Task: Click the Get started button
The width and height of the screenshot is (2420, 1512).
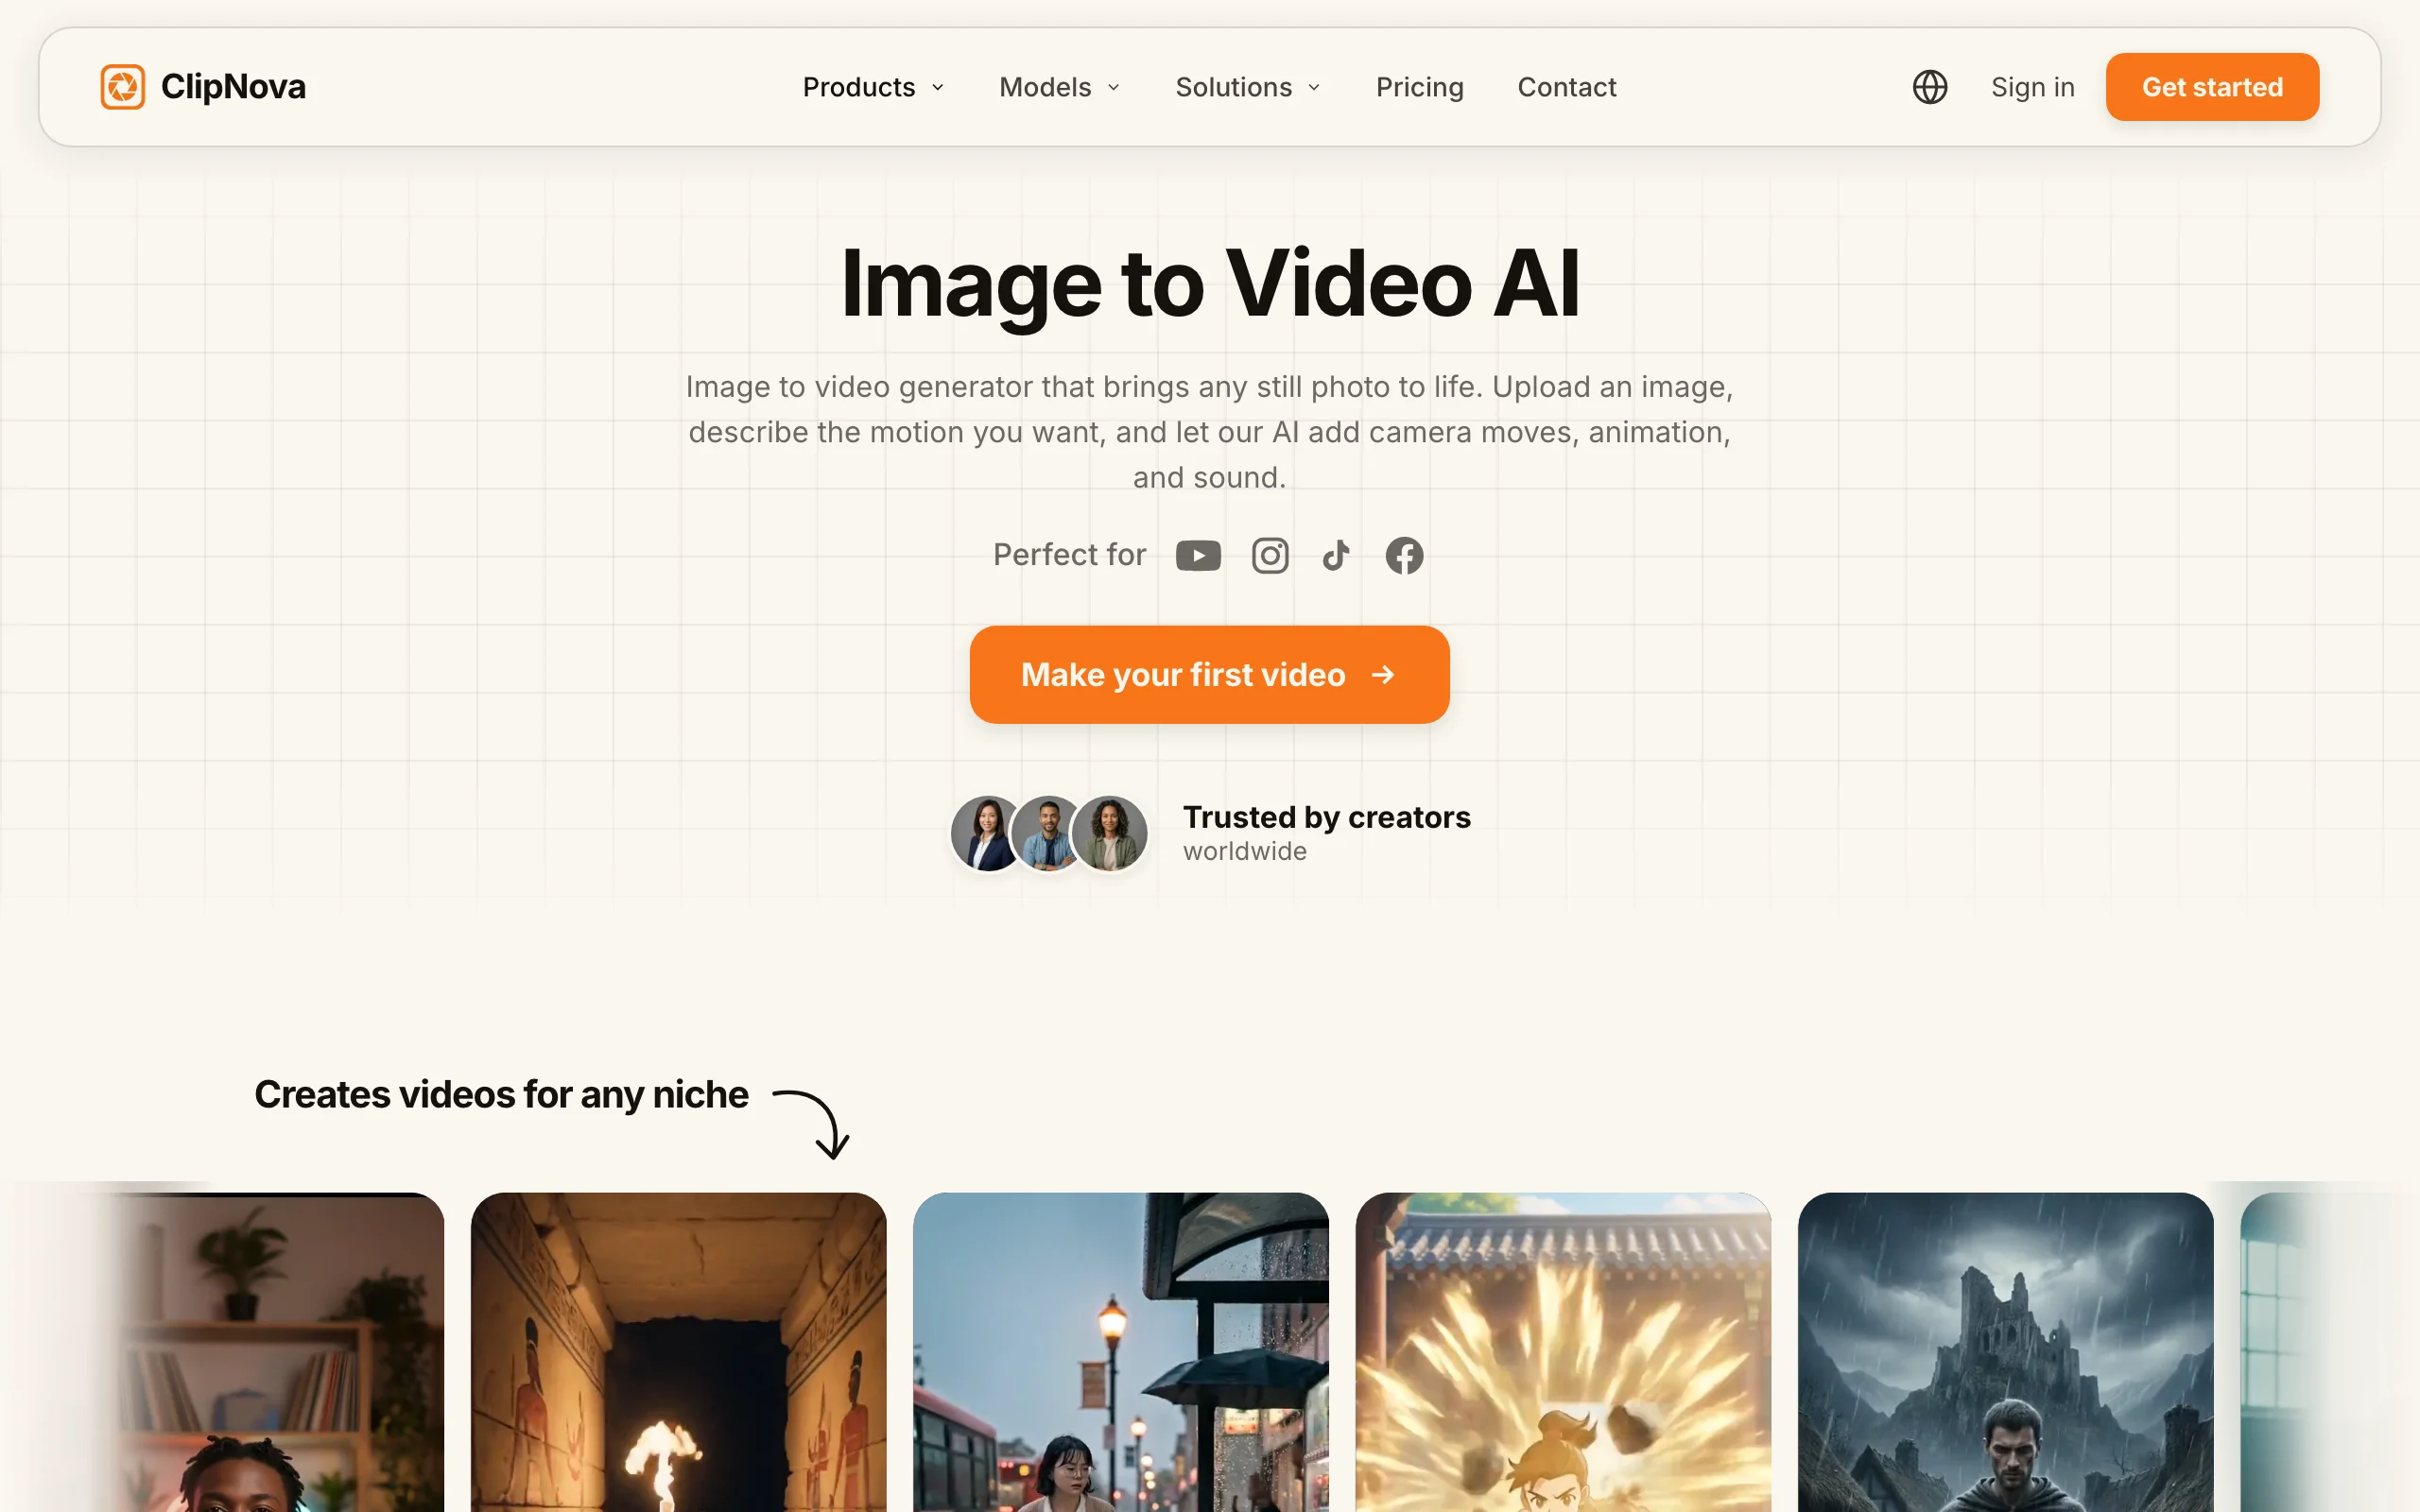Action: pyautogui.click(x=2212, y=87)
